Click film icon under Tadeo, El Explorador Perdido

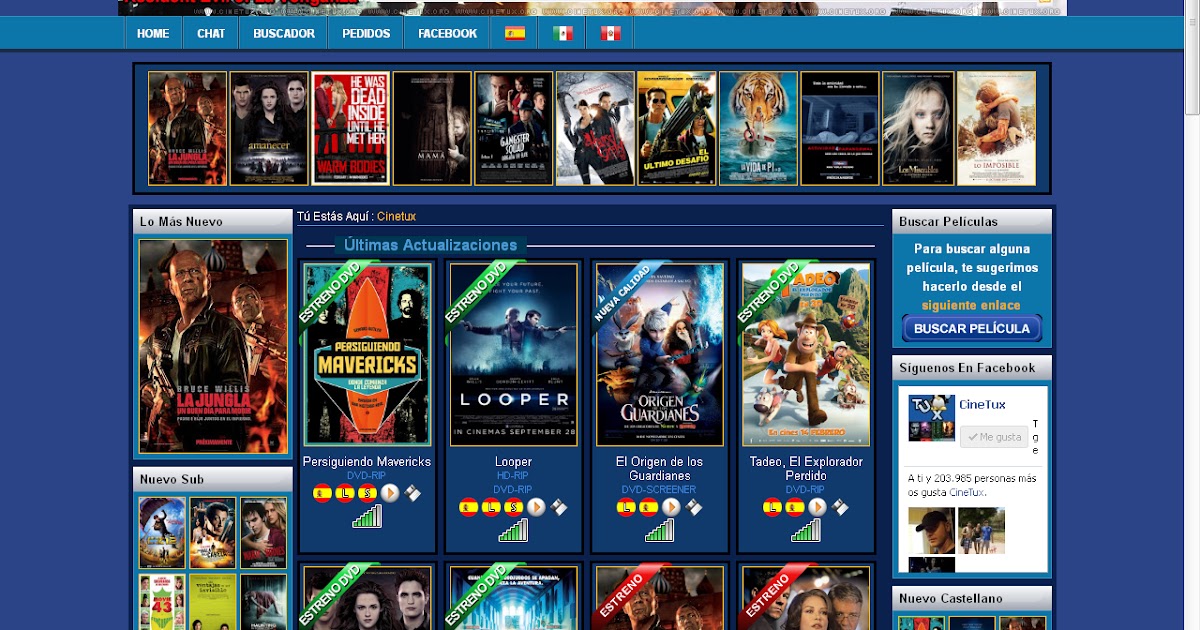click(840, 507)
